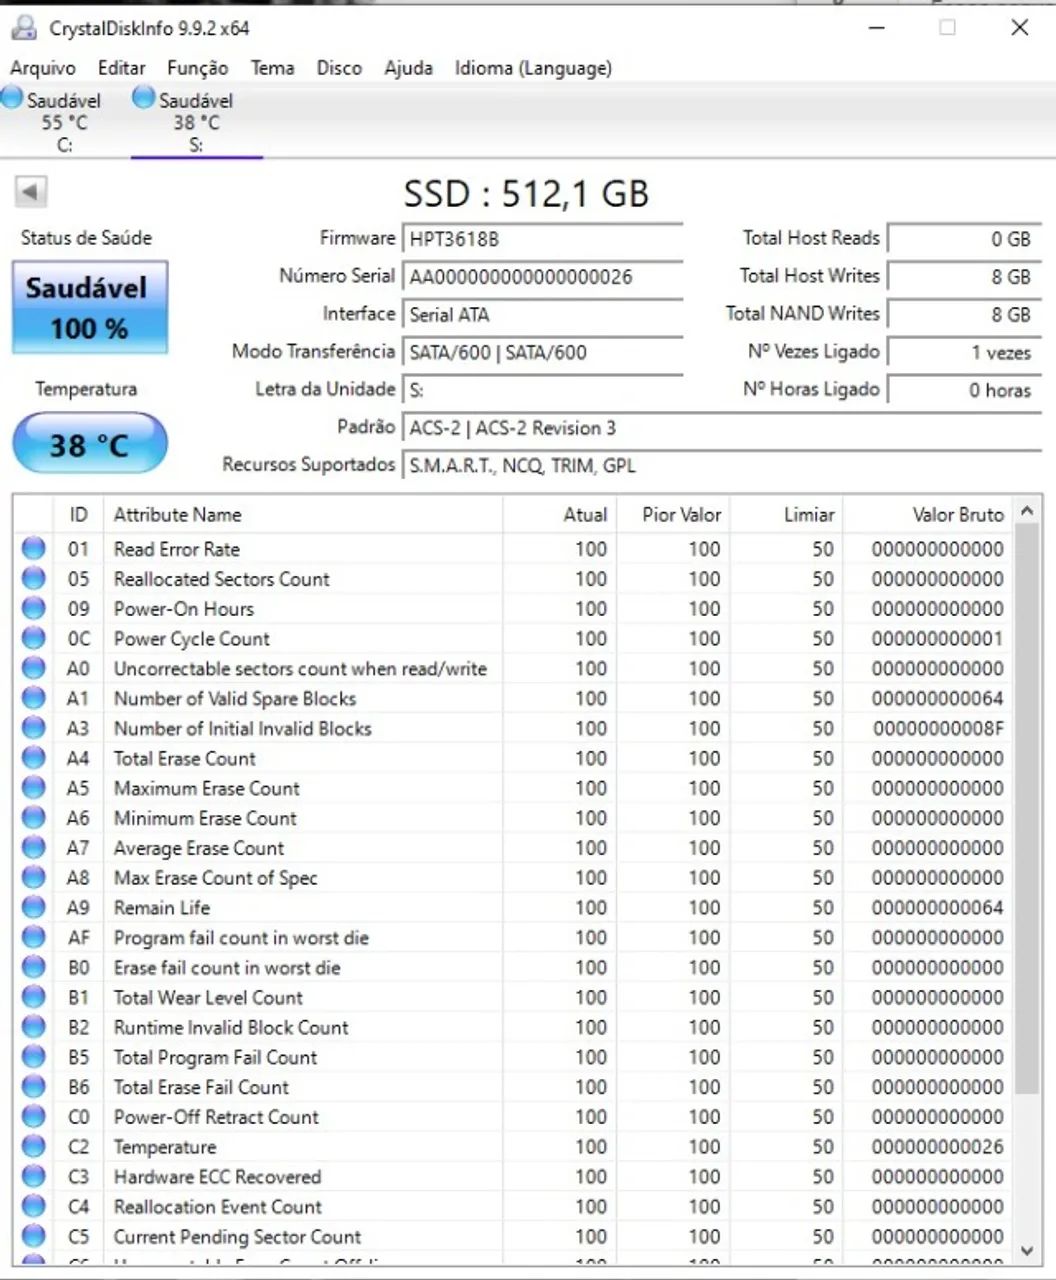Click the status circle of Temperature attribute
This screenshot has width=1056, height=1280.
(34, 1147)
